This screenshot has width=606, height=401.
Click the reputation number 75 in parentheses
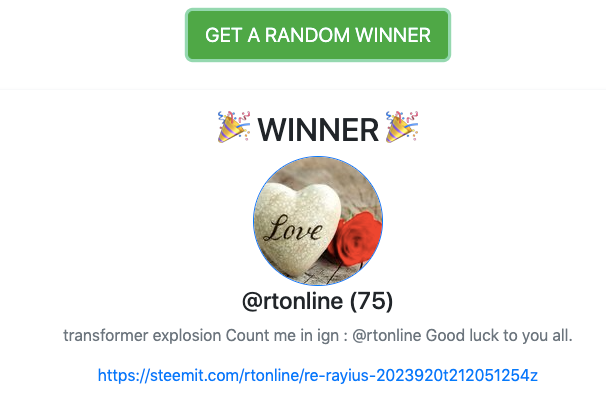(x=371, y=301)
